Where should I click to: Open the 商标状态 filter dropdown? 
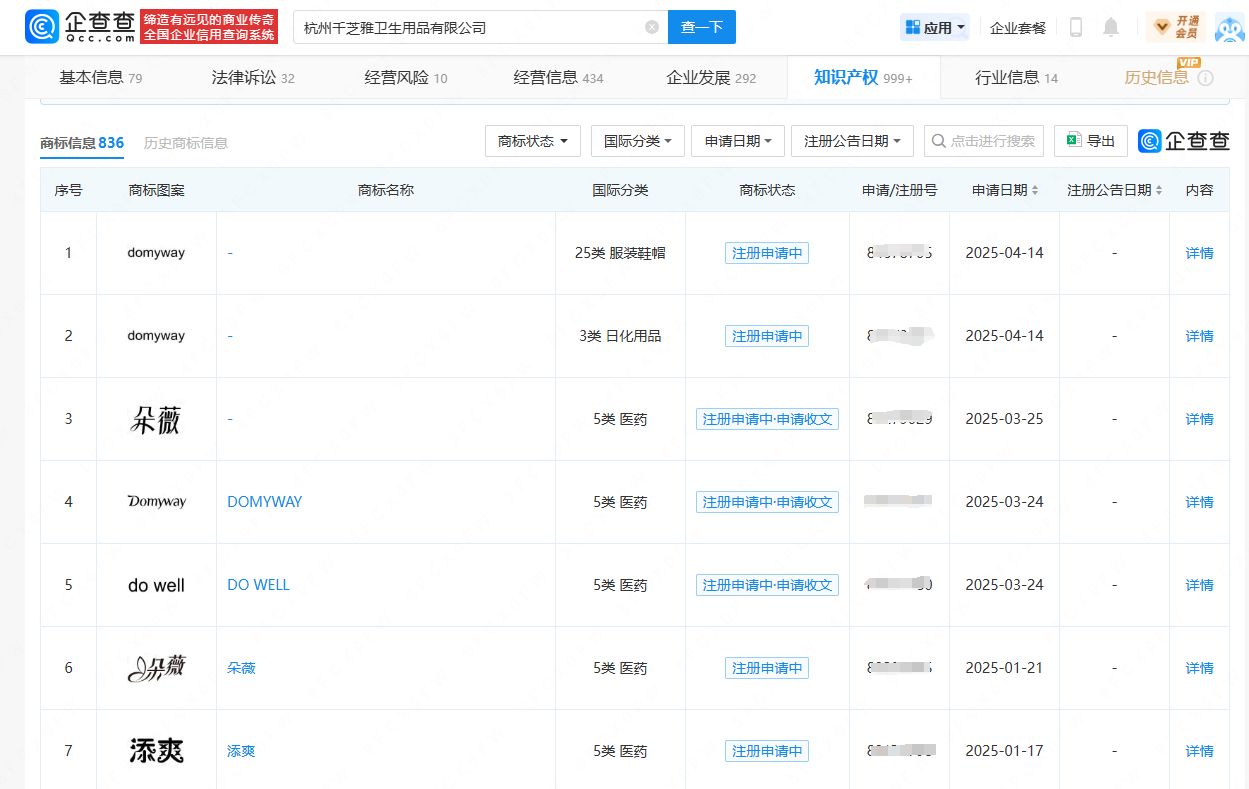click(533, 141)
